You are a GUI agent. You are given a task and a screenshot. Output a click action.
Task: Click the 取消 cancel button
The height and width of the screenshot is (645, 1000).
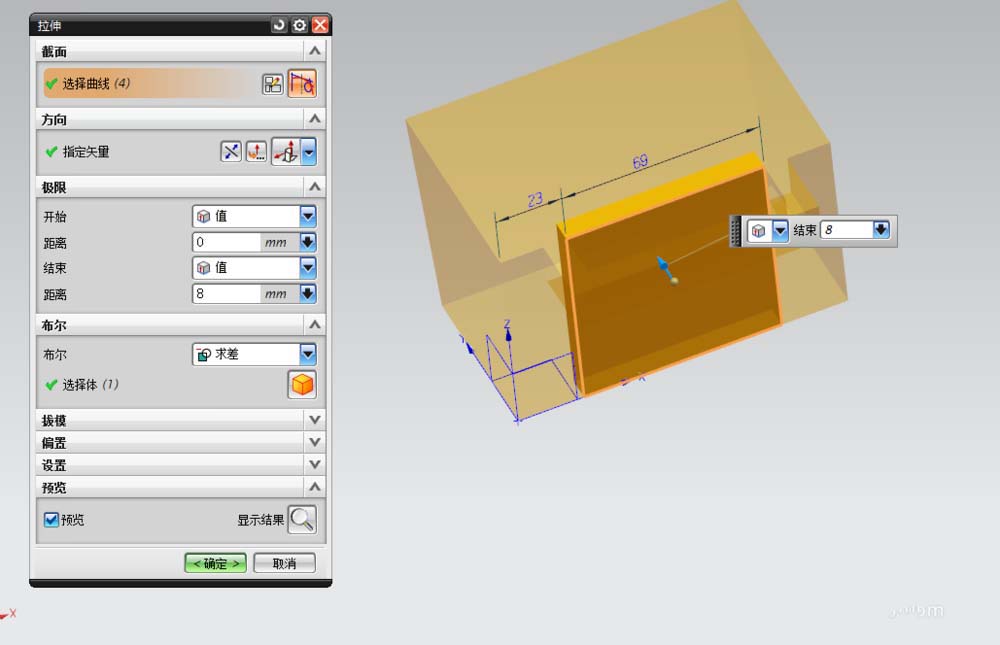coord(284,562)
